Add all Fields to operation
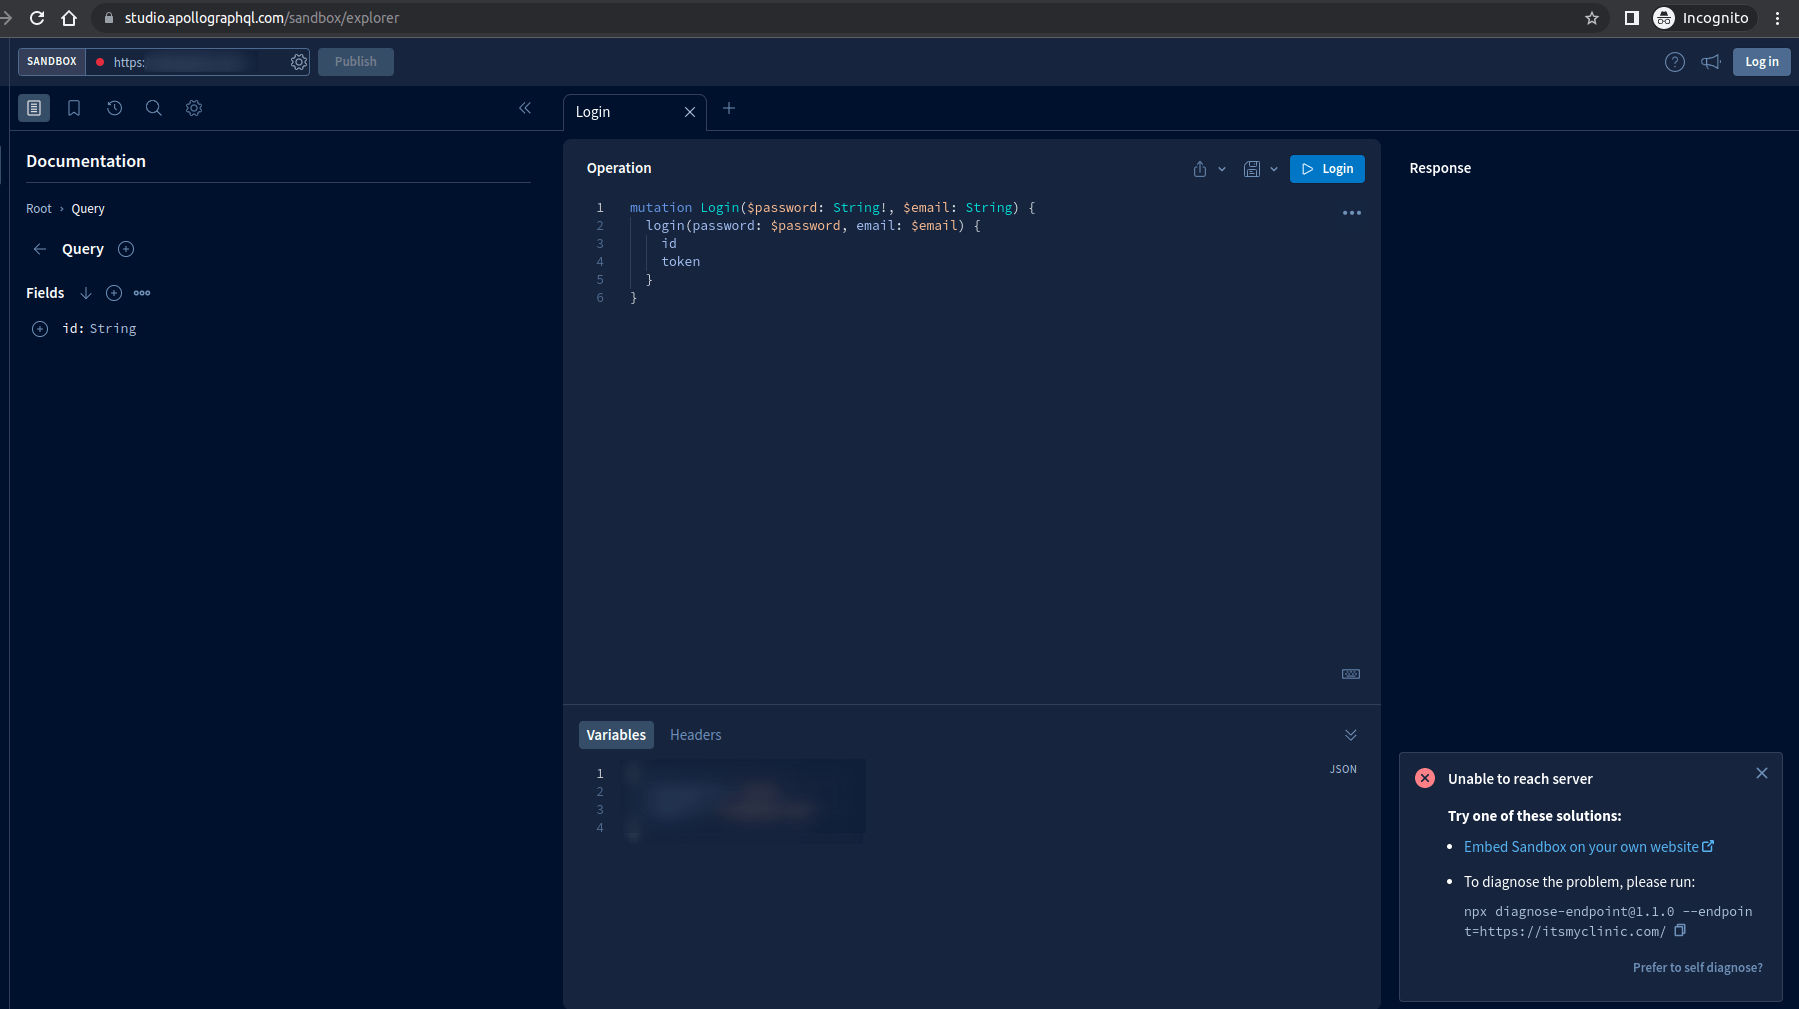This screenshot has width=1799, height=1009. point(114,293)
